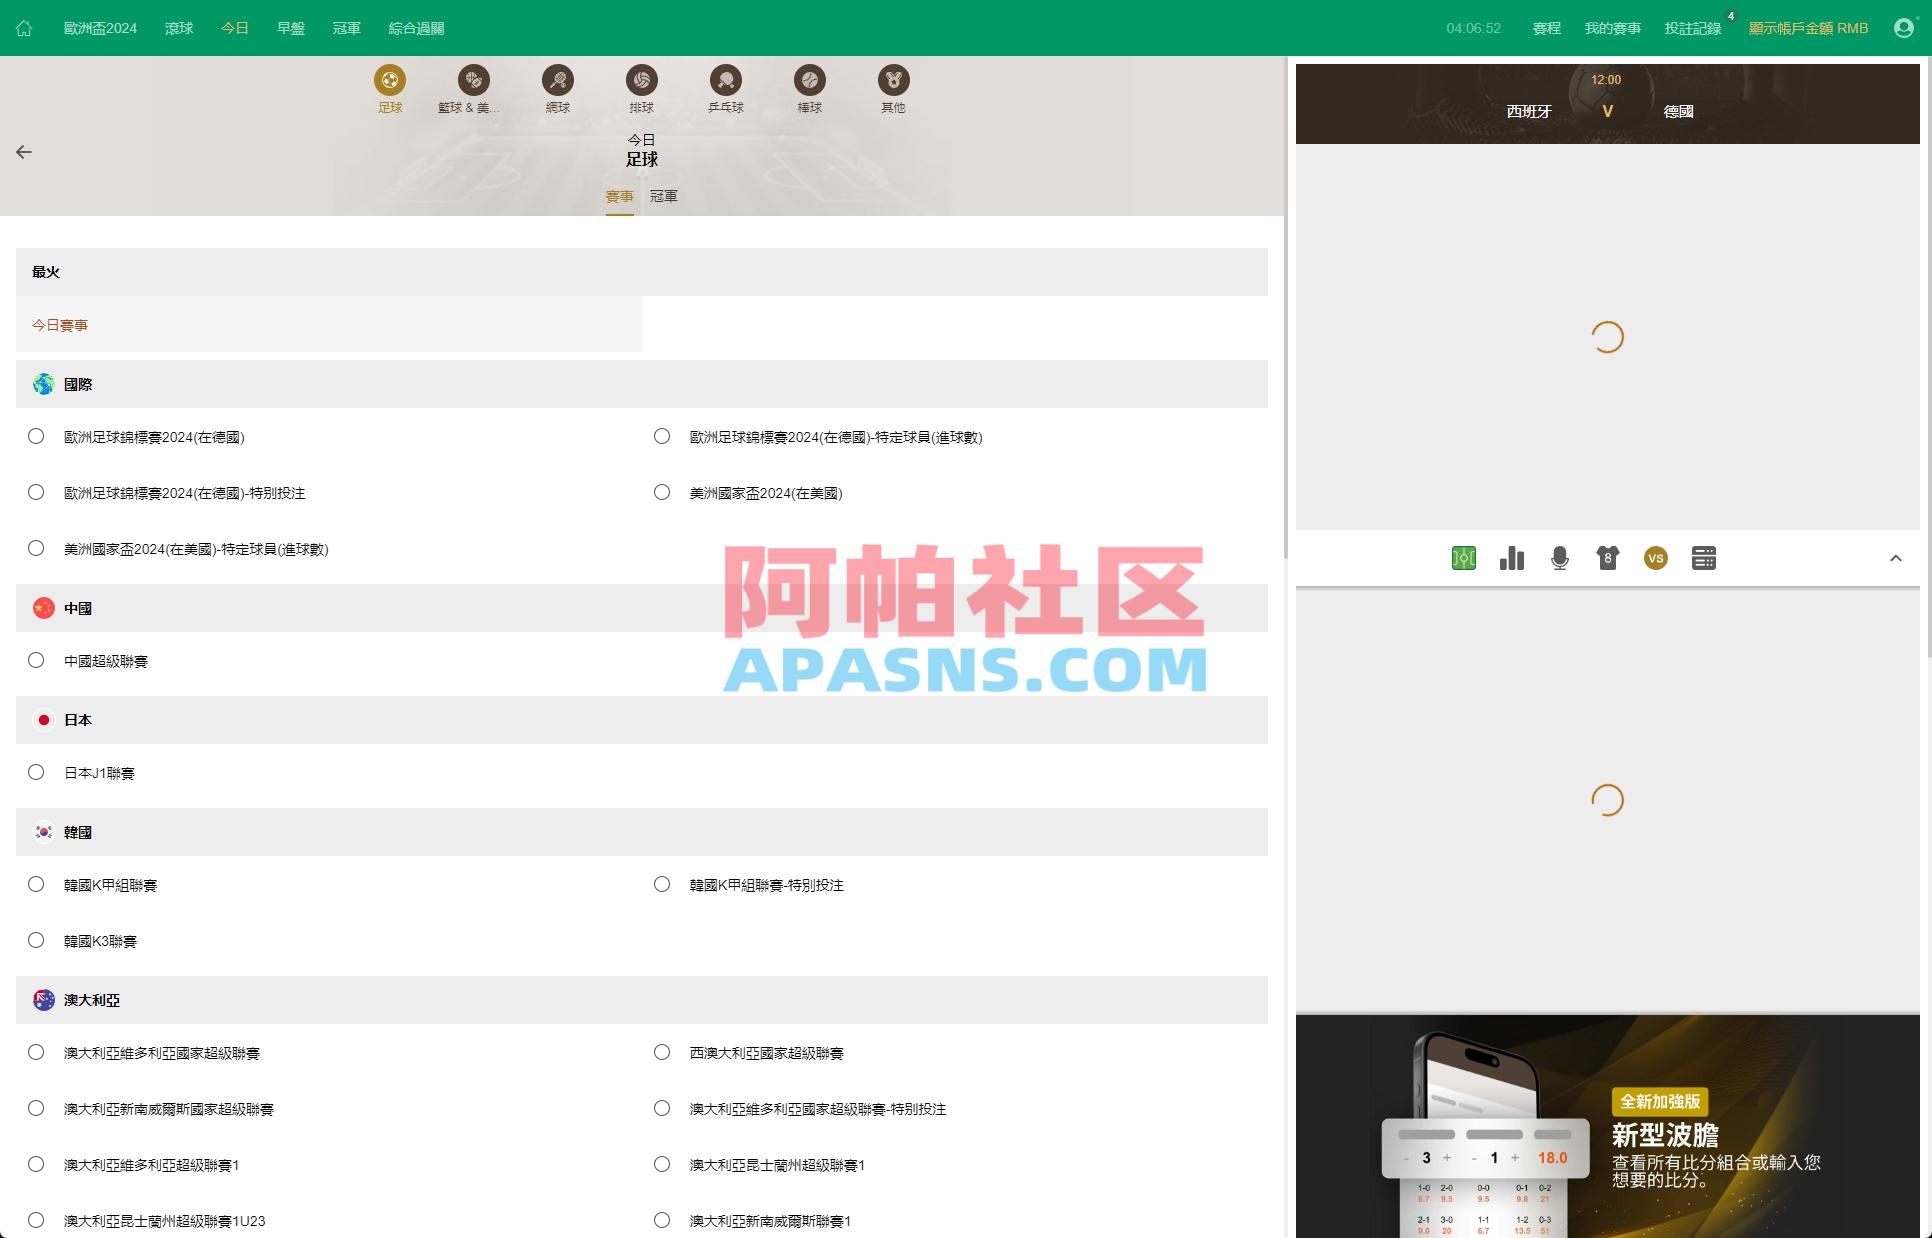
Task: Open the 棒球 baseball sport icon
Action: (x=809, y=80)
